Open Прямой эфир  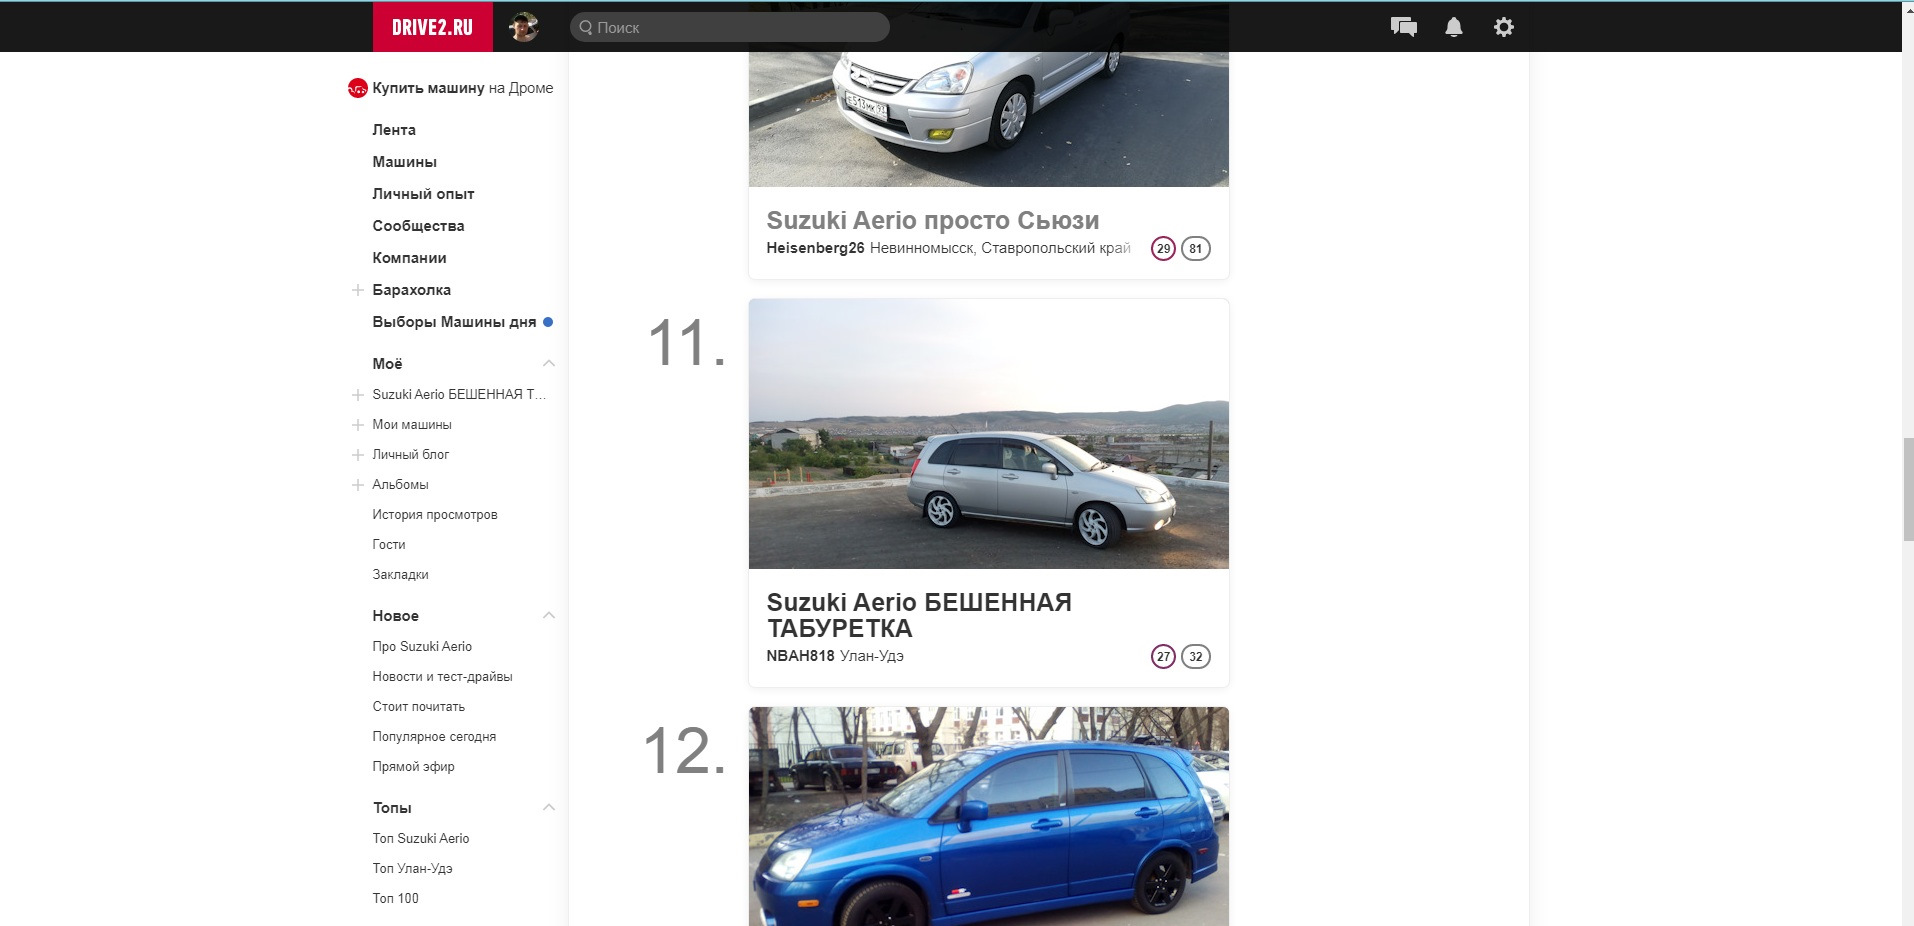pyautogui.click(x=413, y=767)
